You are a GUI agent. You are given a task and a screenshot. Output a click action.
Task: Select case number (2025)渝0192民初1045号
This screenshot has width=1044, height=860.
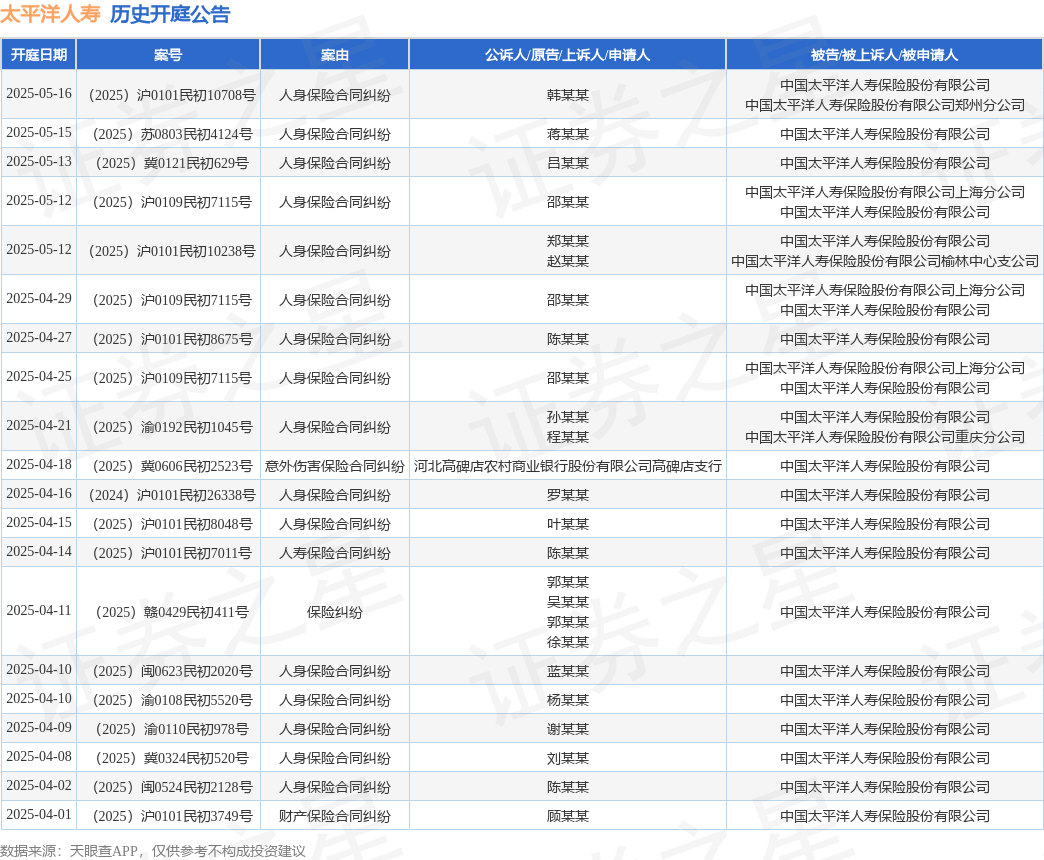(x=172, y=427)
